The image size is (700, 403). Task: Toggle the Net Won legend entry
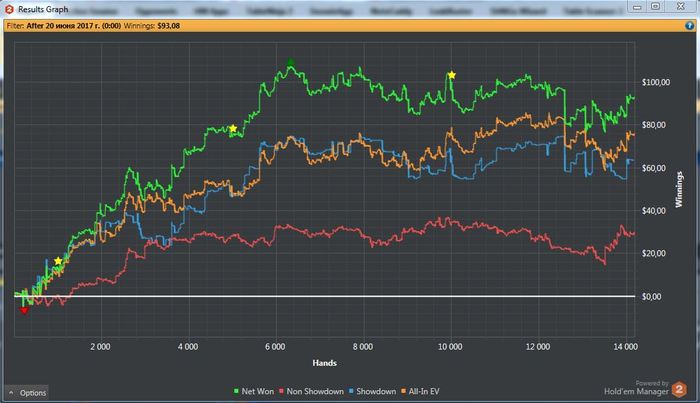[254, 391]
